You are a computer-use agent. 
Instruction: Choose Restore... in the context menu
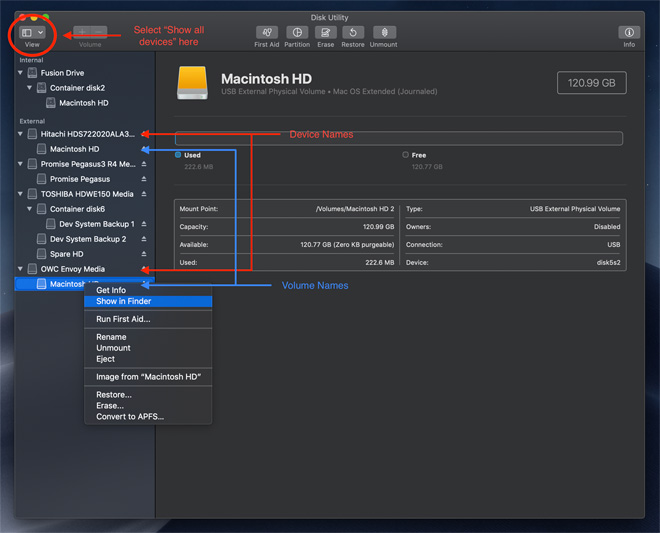coord(148,394)
